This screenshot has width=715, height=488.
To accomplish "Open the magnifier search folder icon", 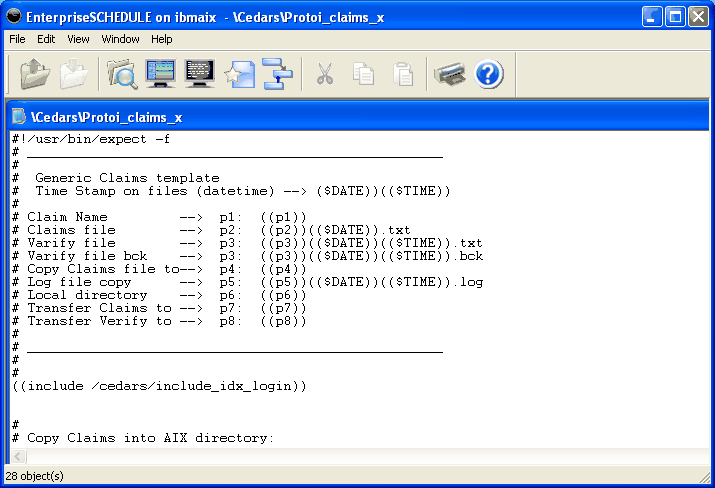I will (122, 74).
